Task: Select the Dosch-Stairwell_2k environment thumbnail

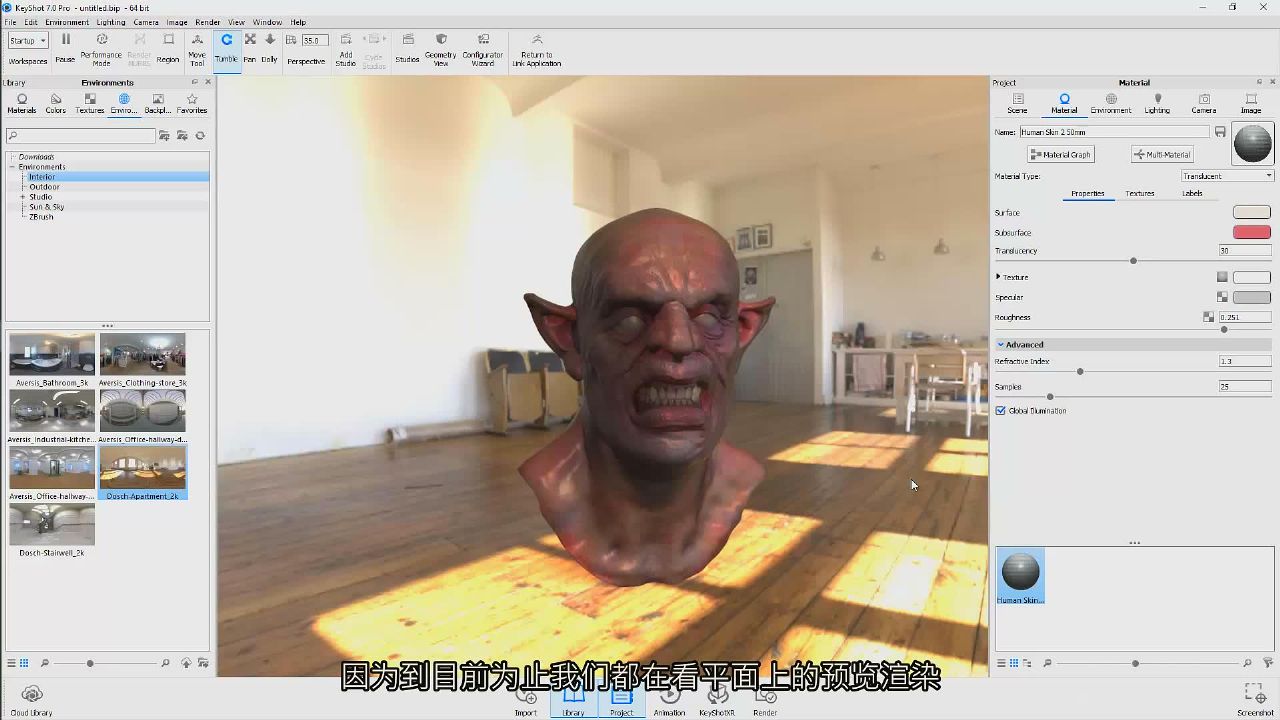Action: (52, 530)
